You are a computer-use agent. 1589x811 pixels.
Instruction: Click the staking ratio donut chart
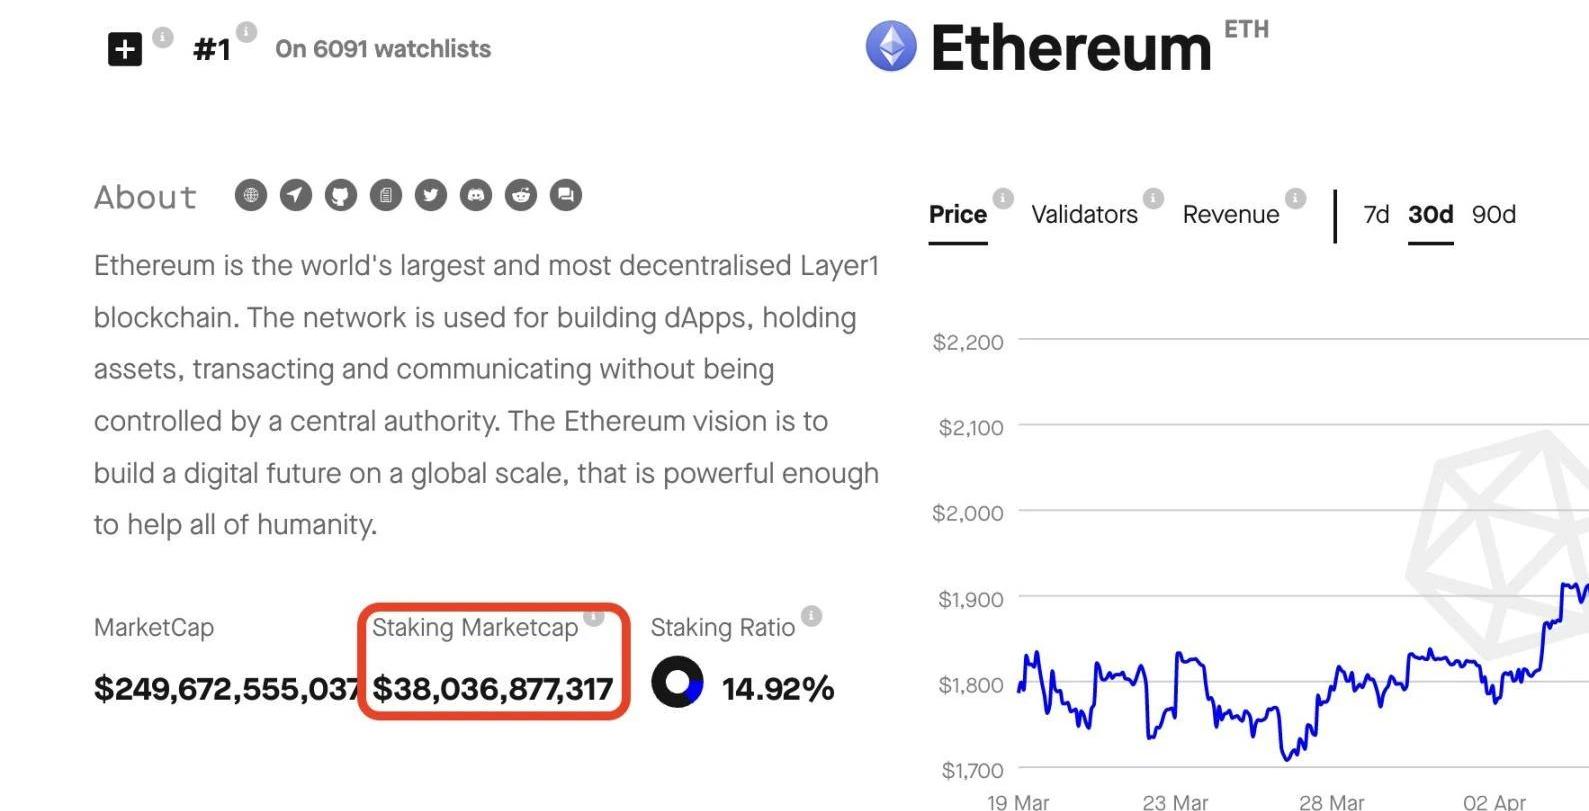pos(677,682)
